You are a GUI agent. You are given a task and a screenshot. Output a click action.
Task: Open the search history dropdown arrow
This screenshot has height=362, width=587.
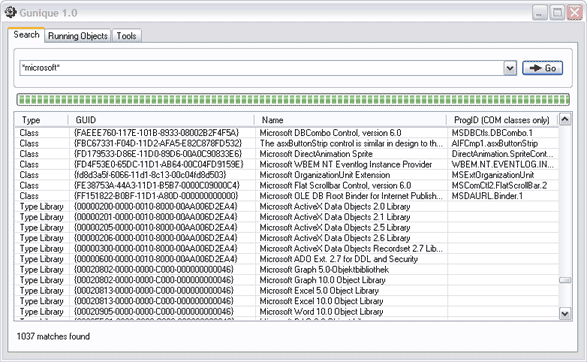(510, 68)
